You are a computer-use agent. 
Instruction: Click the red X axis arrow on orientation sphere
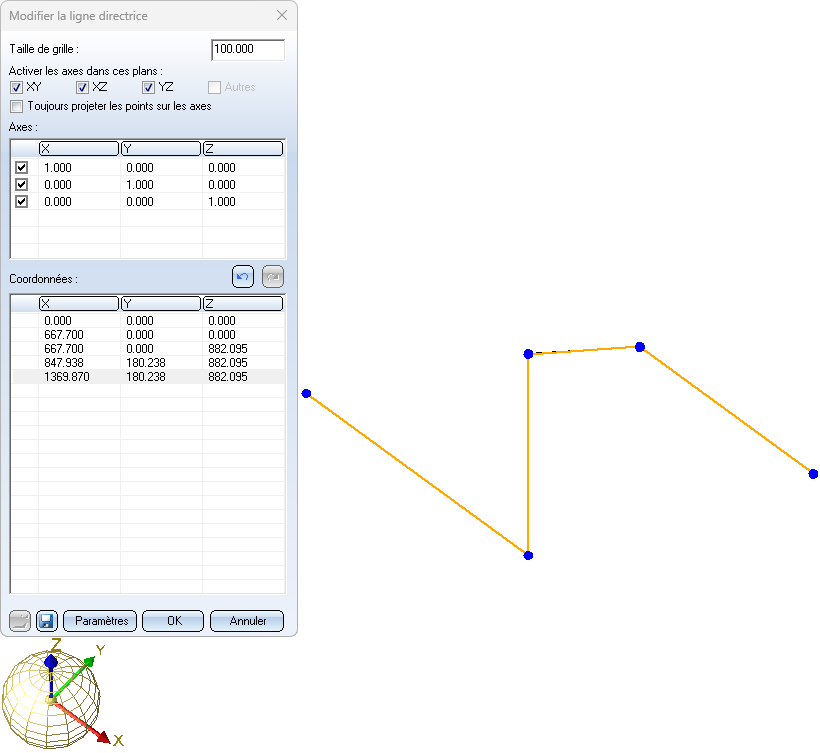[84, 722]
